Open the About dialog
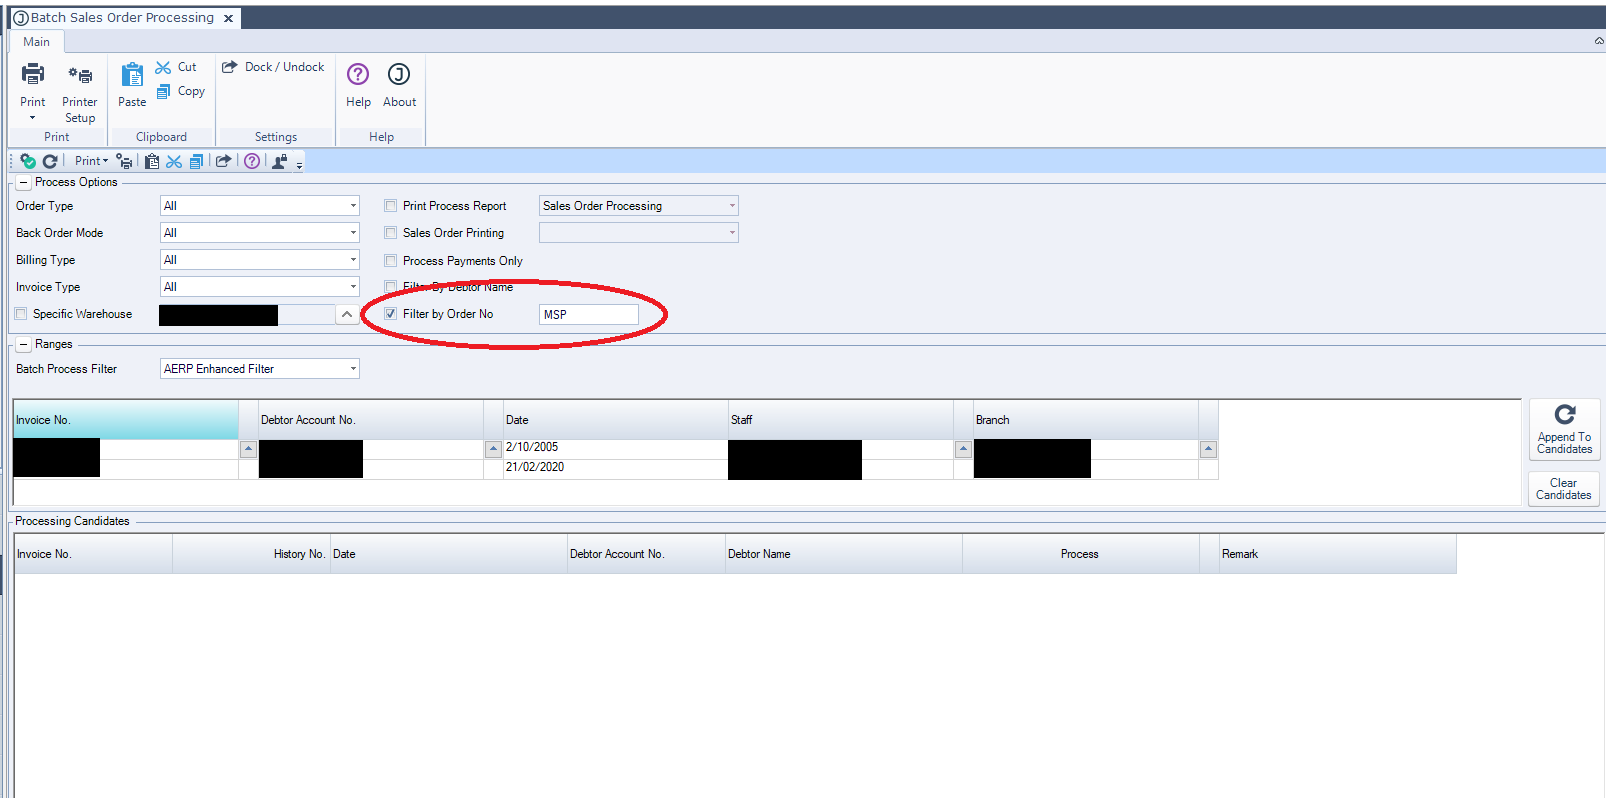 [399, 76]
